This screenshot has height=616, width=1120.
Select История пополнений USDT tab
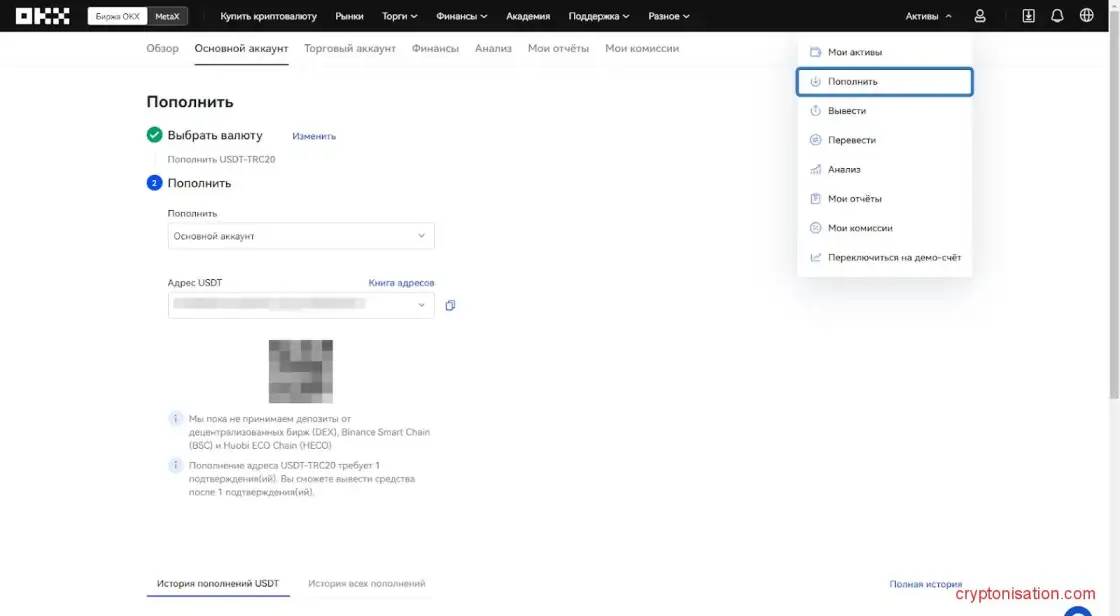pyautogui.click(x=218, y=584)
